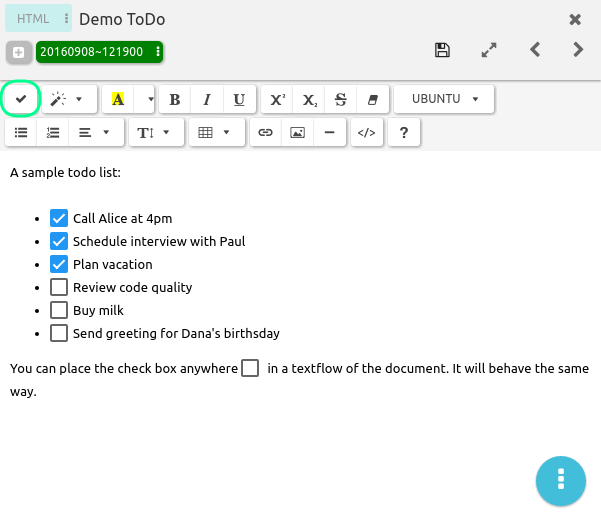Open the Ubuntu font family dropdown
601x521 pixels.
click(444, 99)
